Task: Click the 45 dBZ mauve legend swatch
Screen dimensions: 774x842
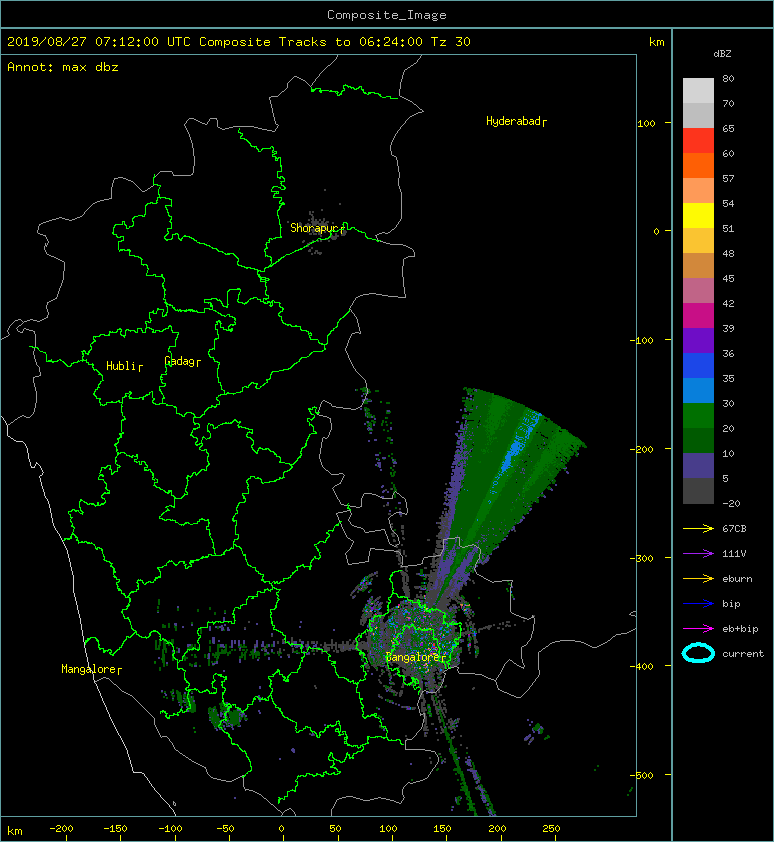Action: 698,290
